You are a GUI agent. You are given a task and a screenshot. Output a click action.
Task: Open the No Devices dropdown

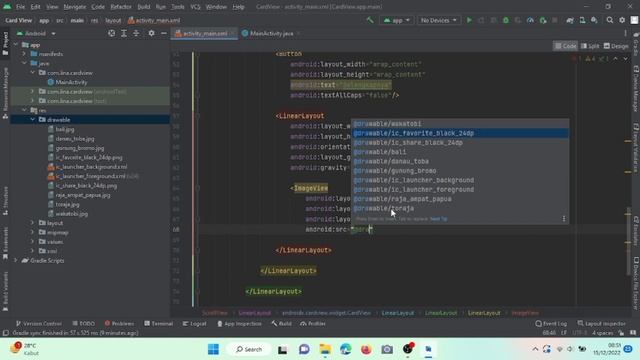439,20
